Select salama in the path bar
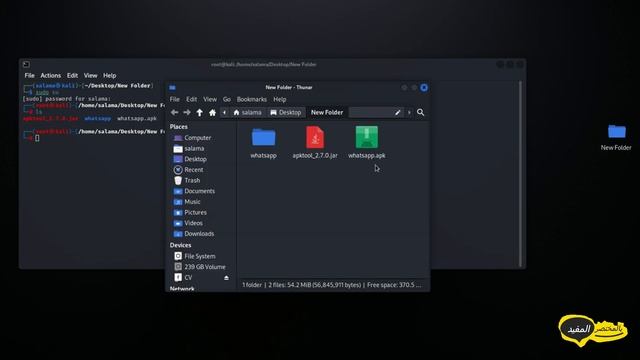Image resolution: width=640 pixels, height=360 pixels. pos(247,113)
